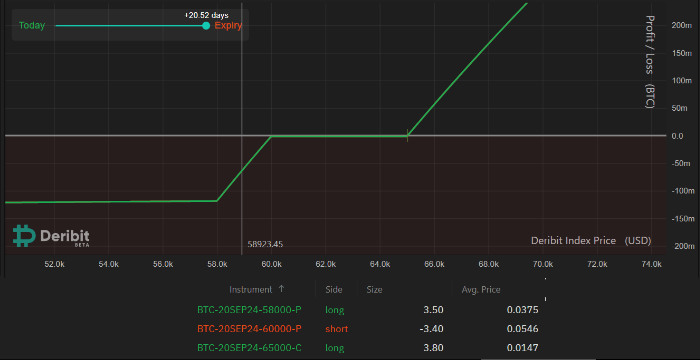Click the 58923.45 index price label

point(265,244)
